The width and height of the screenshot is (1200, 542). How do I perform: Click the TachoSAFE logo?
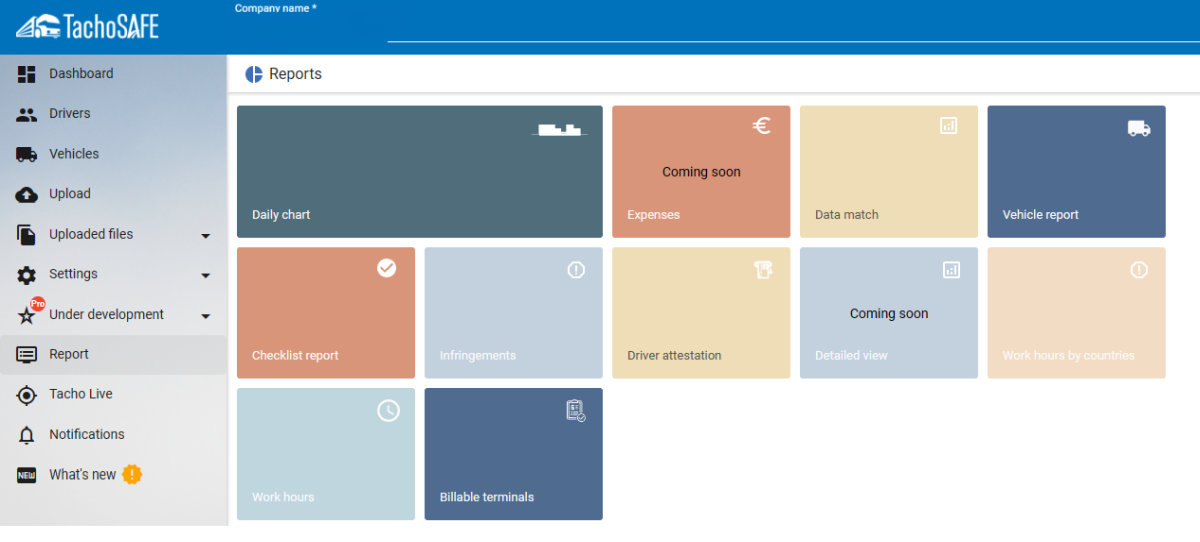click(87, 27)
